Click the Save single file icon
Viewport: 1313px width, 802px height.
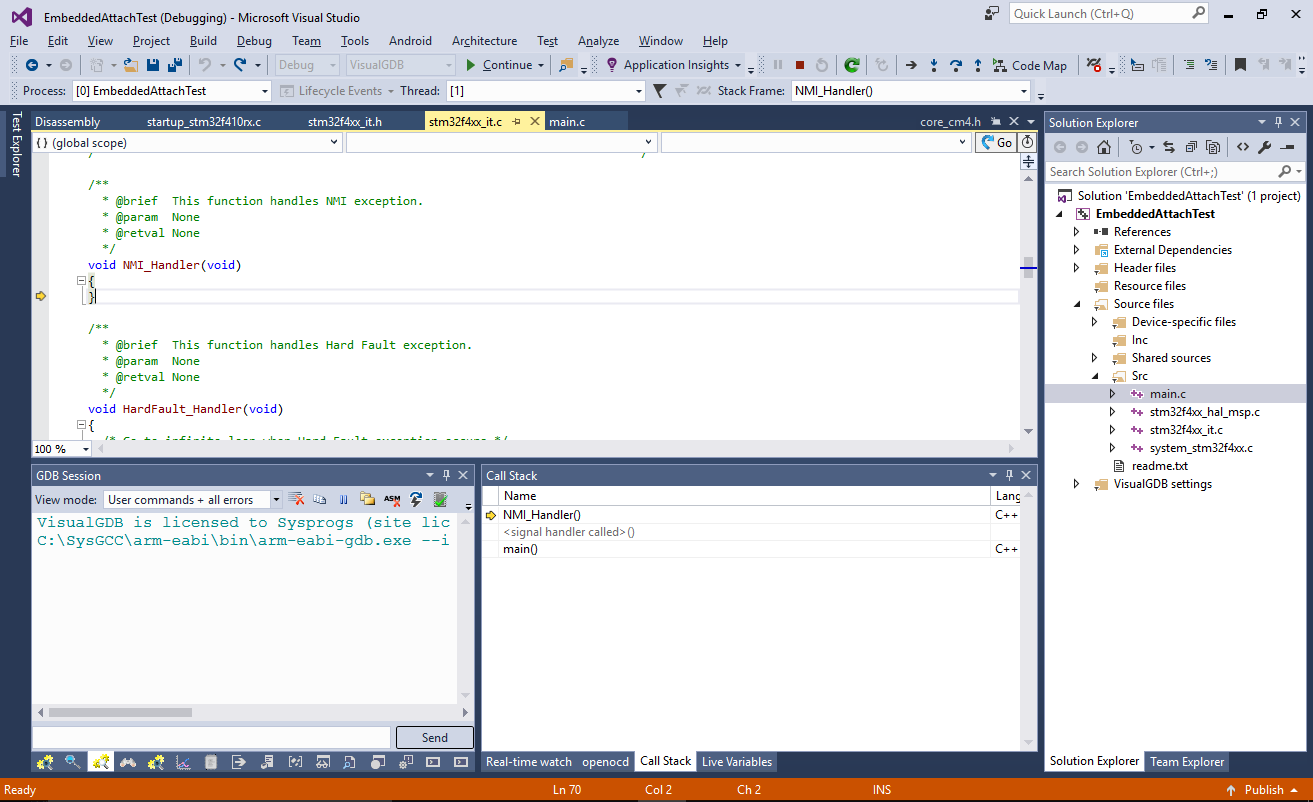[153, 65]
